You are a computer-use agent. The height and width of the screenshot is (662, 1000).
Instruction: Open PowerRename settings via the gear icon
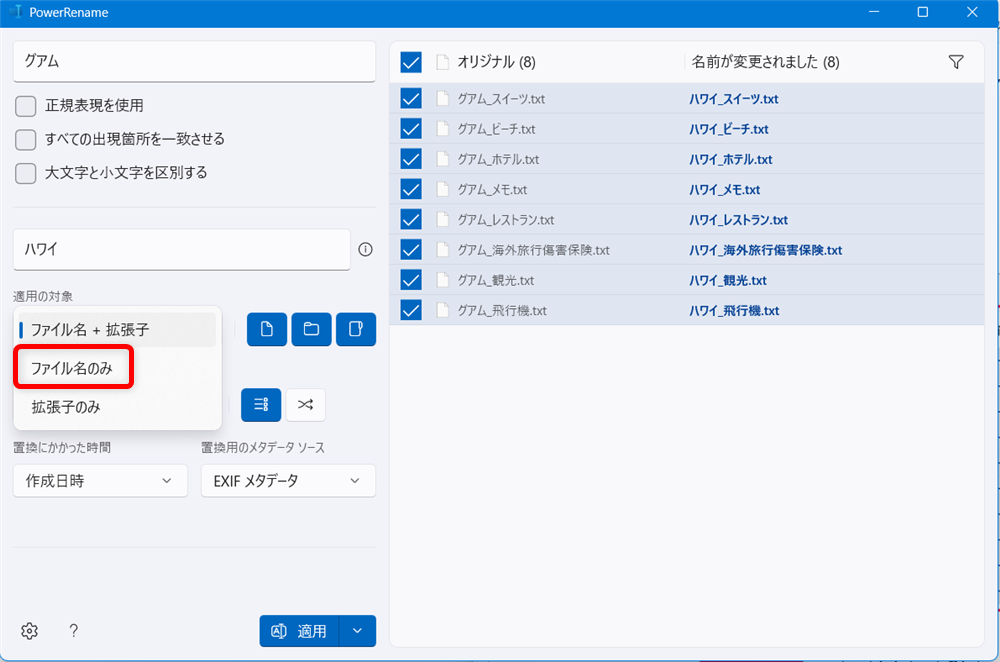coord(29,631)
